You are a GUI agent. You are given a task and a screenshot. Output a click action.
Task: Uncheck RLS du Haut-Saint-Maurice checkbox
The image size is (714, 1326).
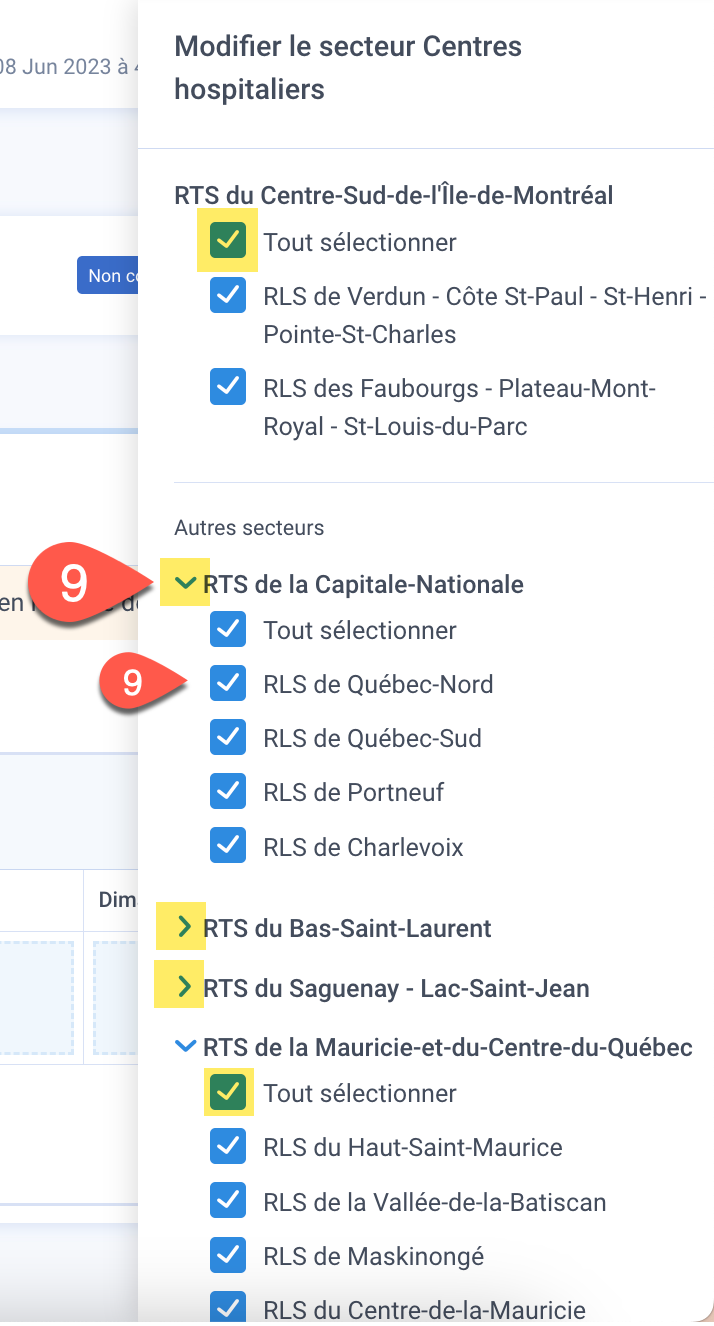(x=229, y=1147)
